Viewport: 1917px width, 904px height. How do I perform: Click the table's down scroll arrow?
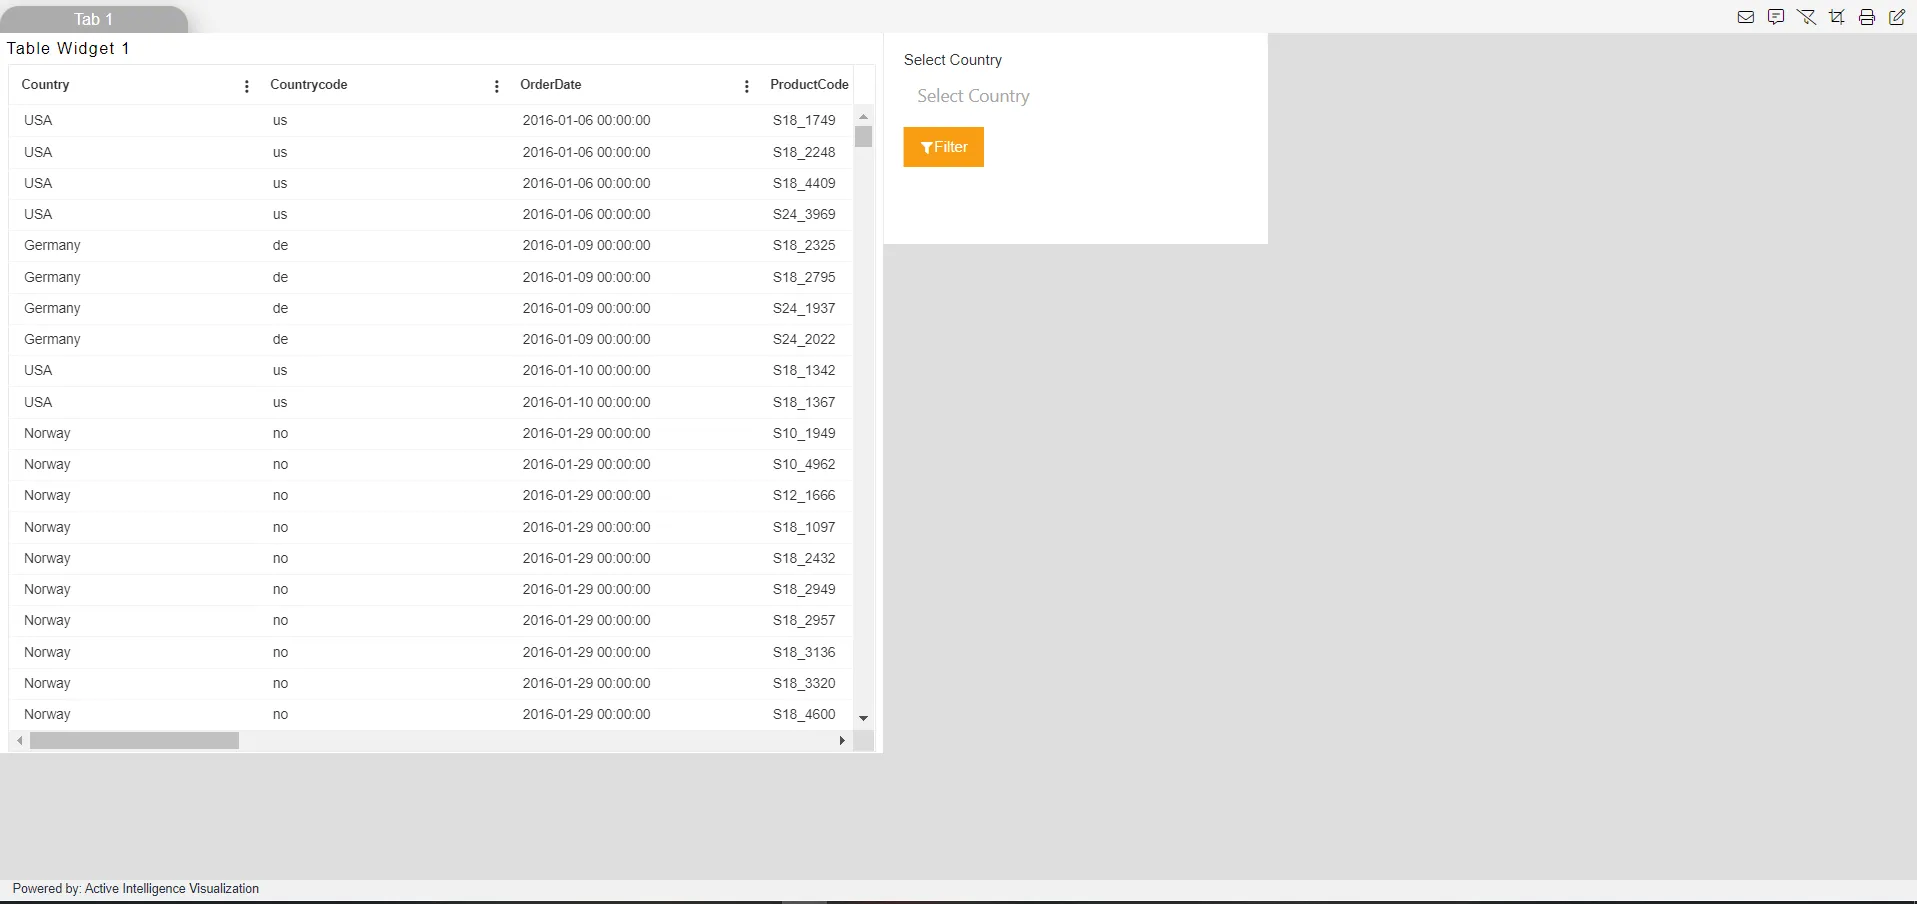(864, 718)
